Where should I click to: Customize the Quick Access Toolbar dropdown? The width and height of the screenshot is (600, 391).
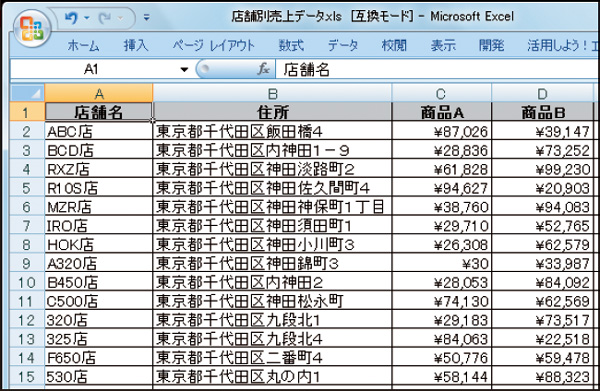tap(146, 18)
